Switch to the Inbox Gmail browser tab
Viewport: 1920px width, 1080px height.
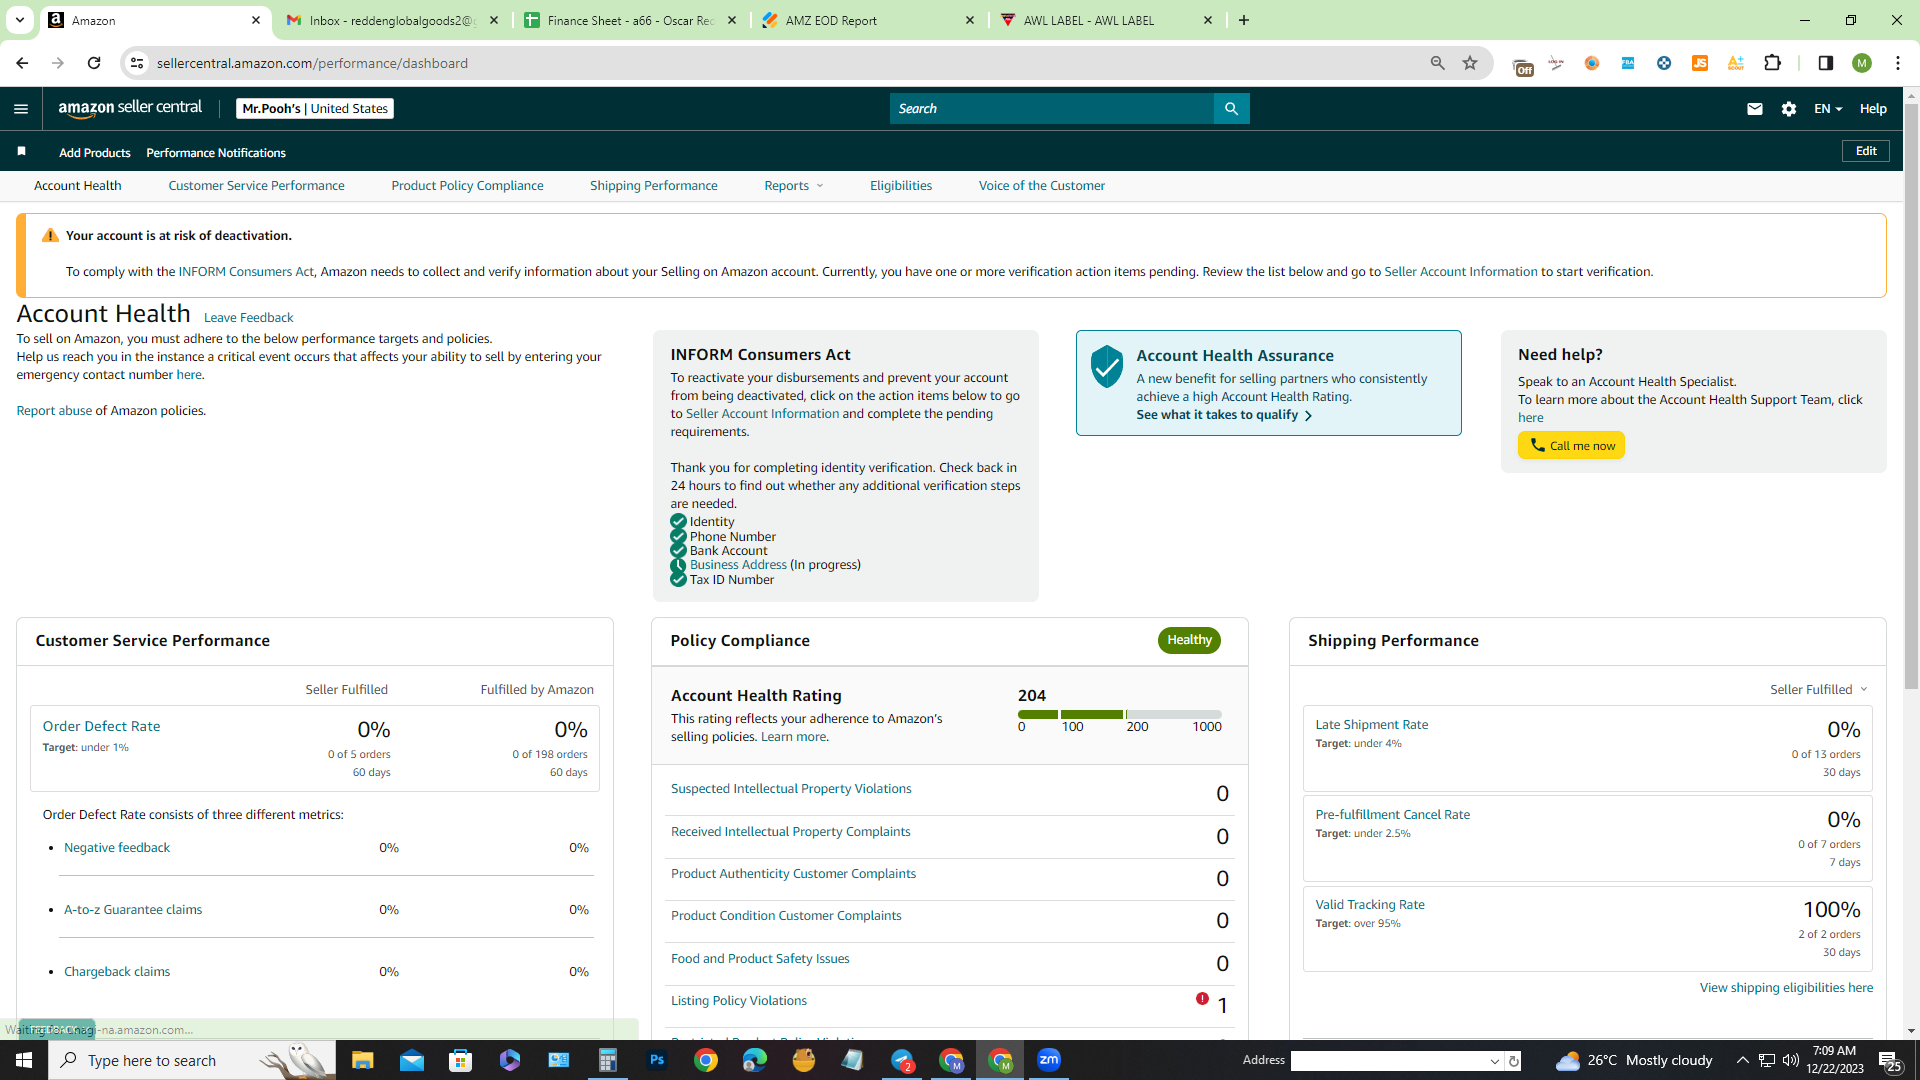[x=393, y=20]
